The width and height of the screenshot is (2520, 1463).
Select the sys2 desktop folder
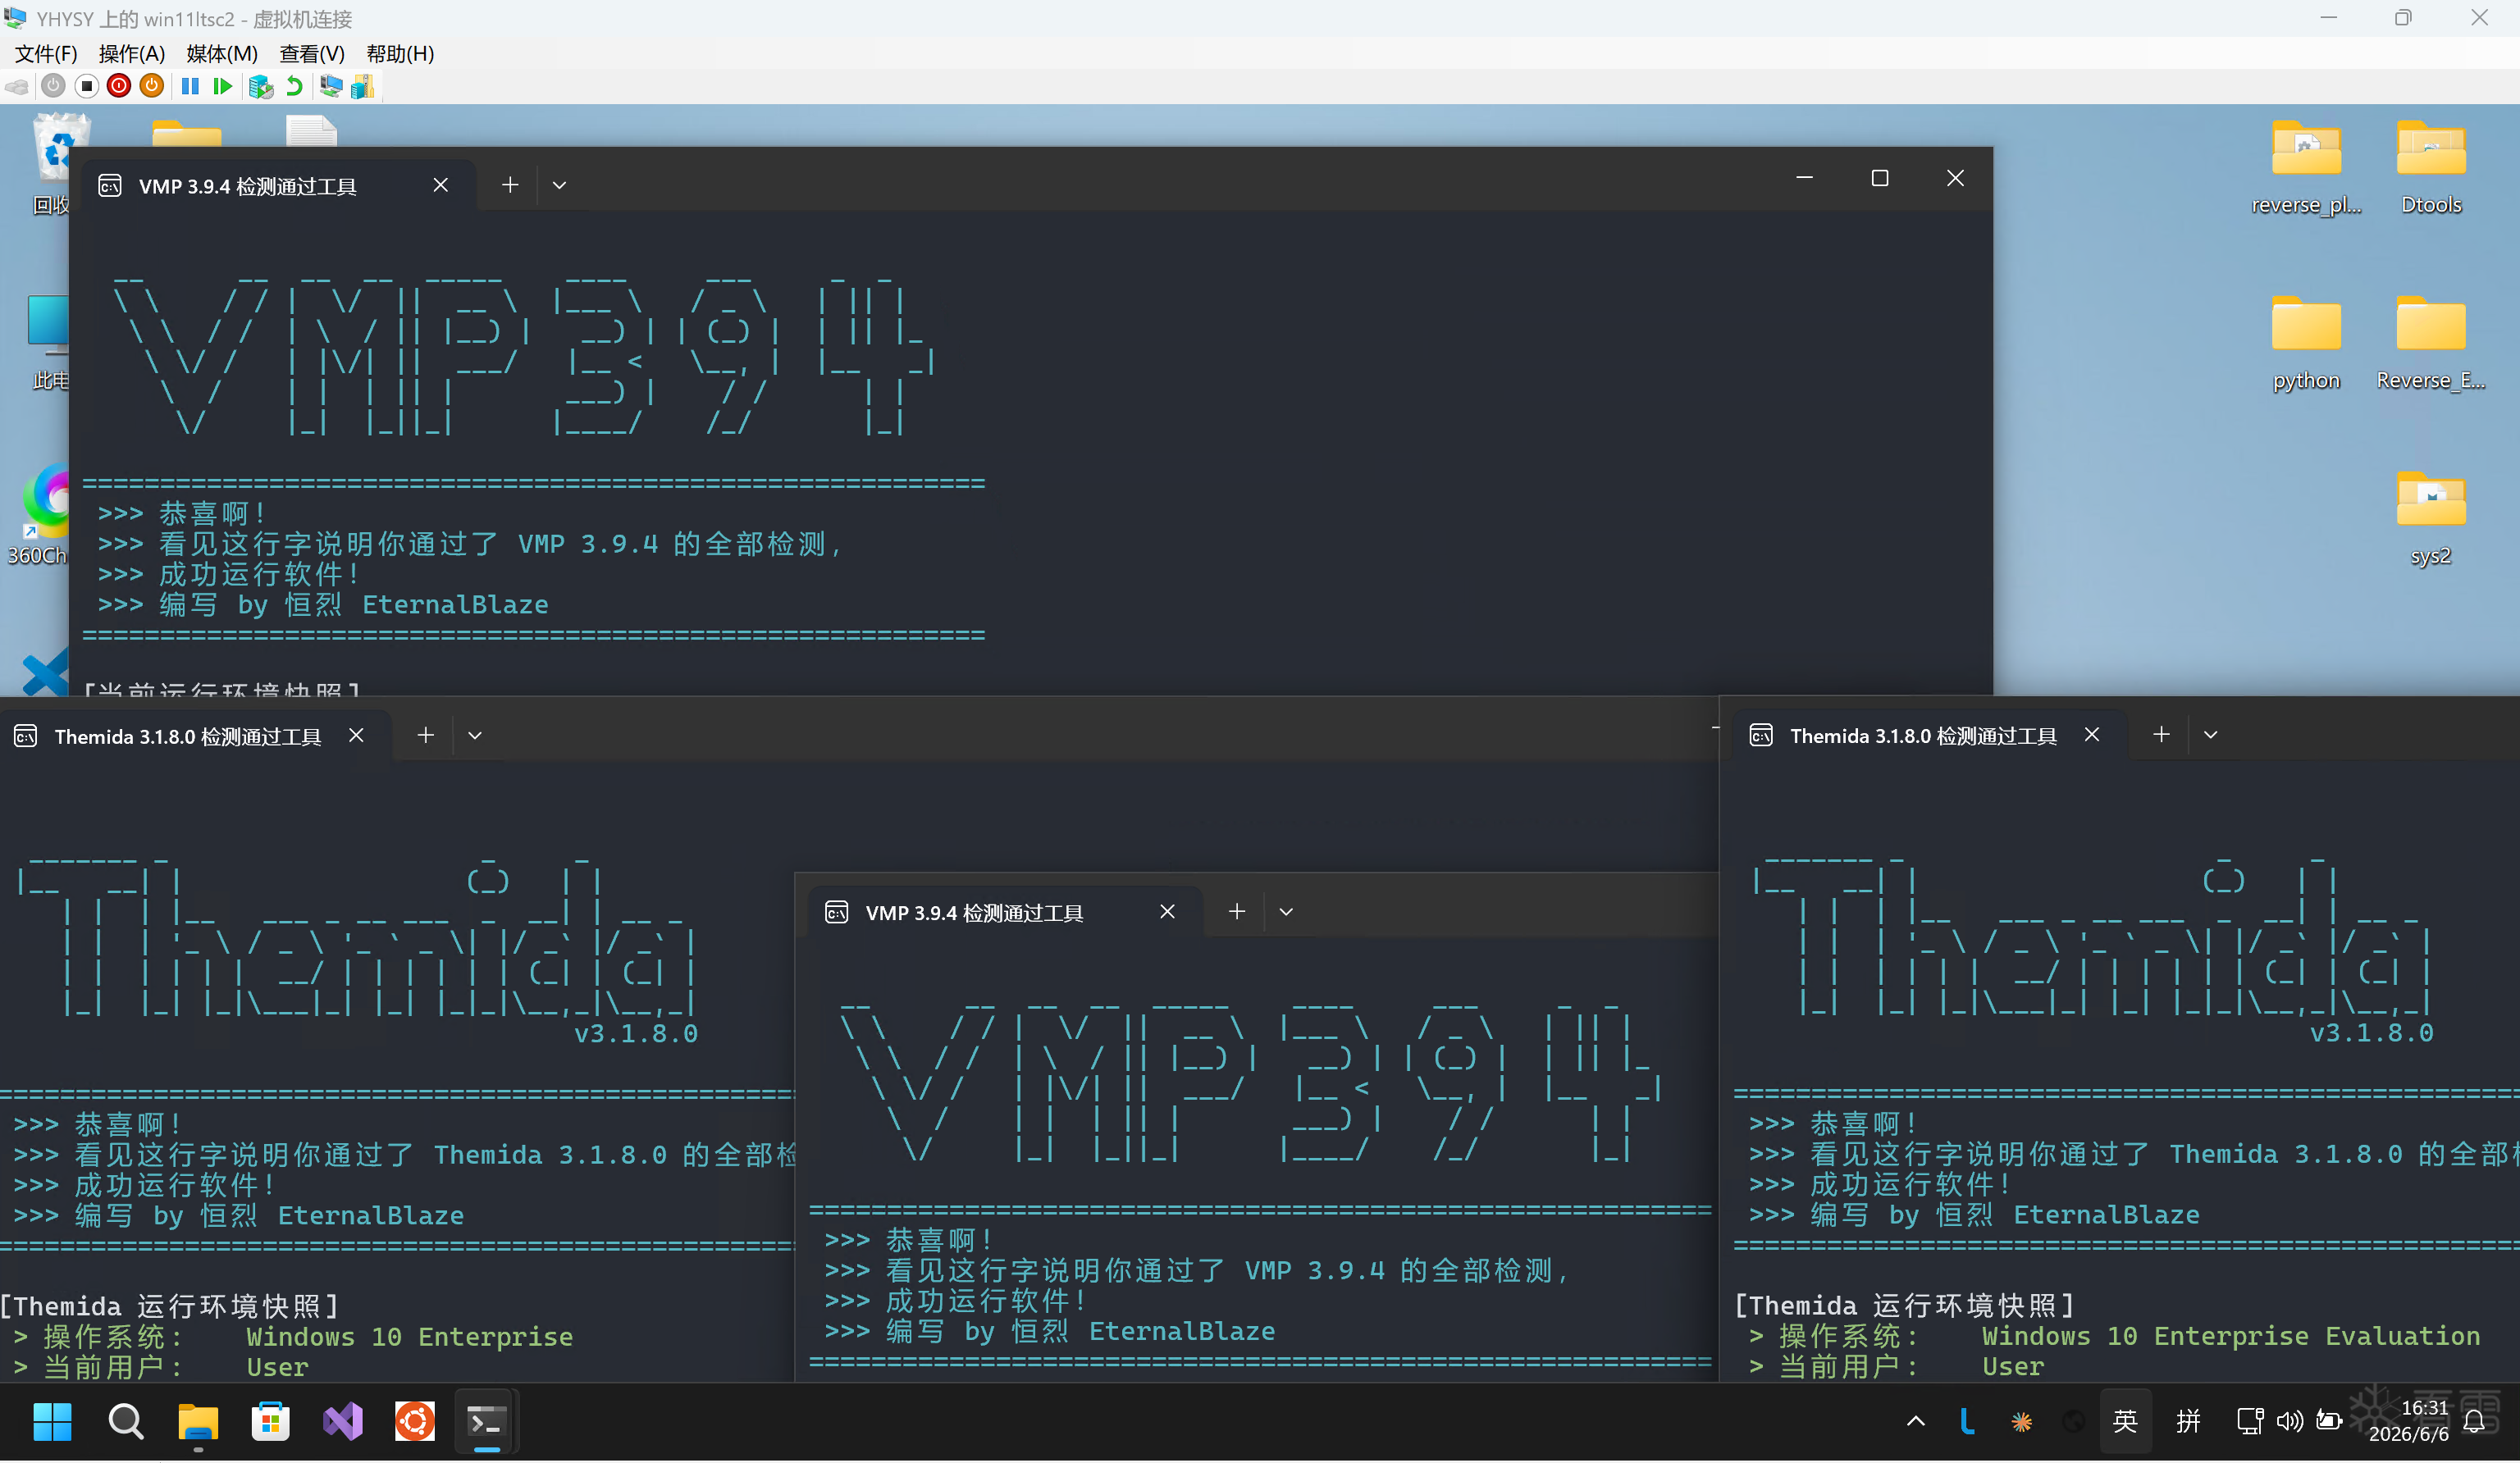[2431, 519]
